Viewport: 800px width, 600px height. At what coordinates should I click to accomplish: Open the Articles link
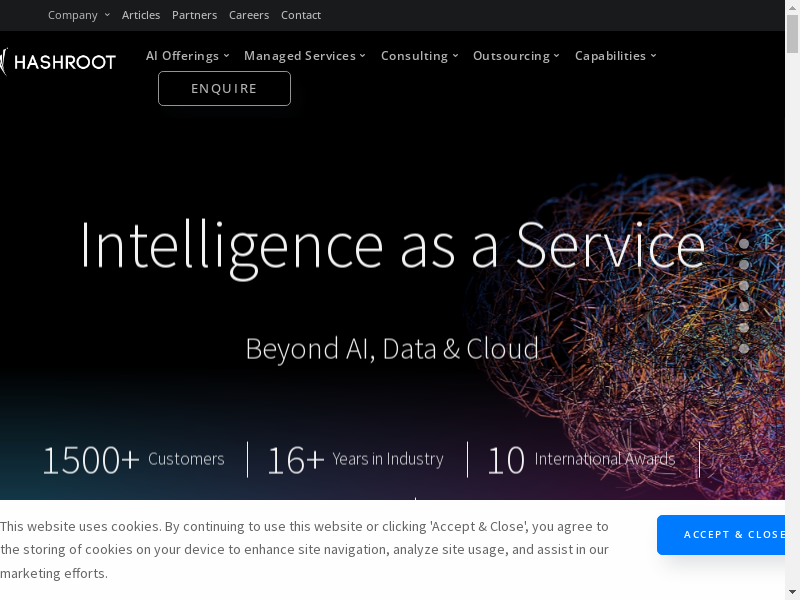[140, 15]
